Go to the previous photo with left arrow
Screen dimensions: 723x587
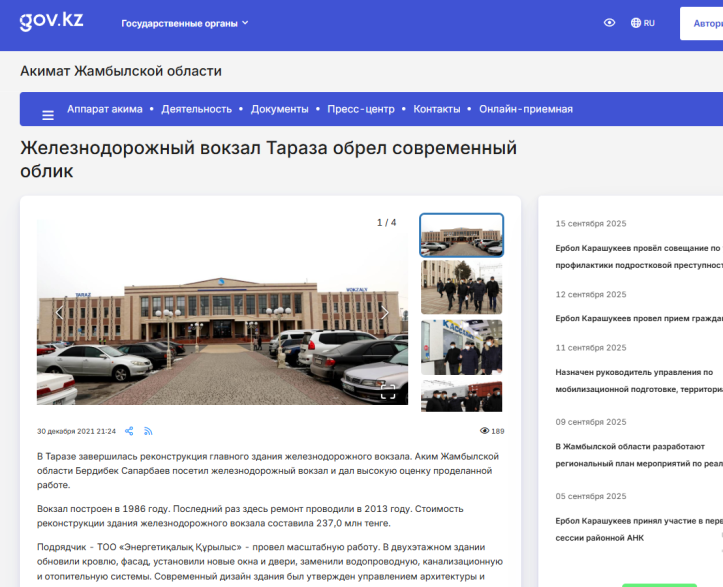pyautogui.click(x=59, y=313)
